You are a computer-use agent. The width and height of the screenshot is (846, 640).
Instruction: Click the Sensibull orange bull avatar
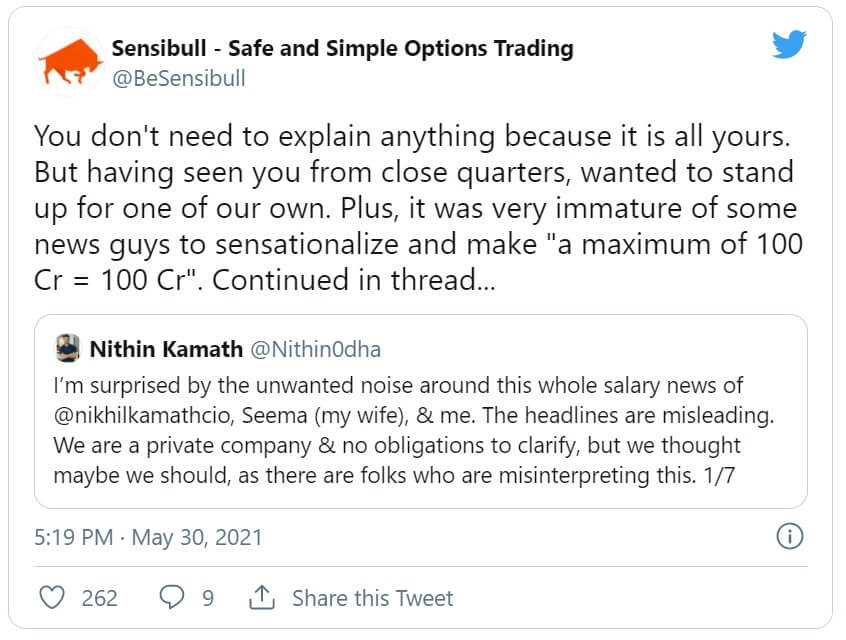click(70, 62)
